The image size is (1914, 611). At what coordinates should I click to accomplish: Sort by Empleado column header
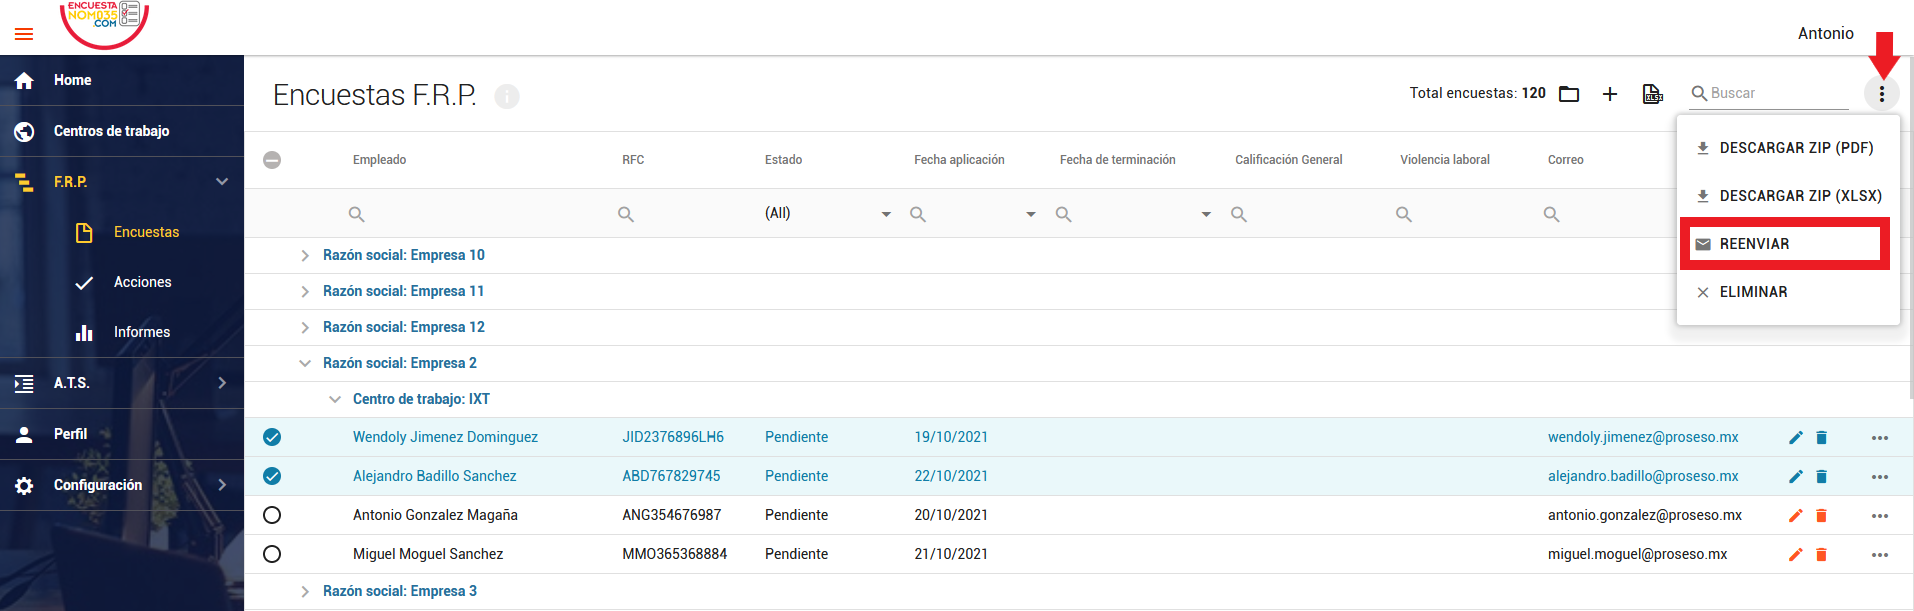[379, 160]
